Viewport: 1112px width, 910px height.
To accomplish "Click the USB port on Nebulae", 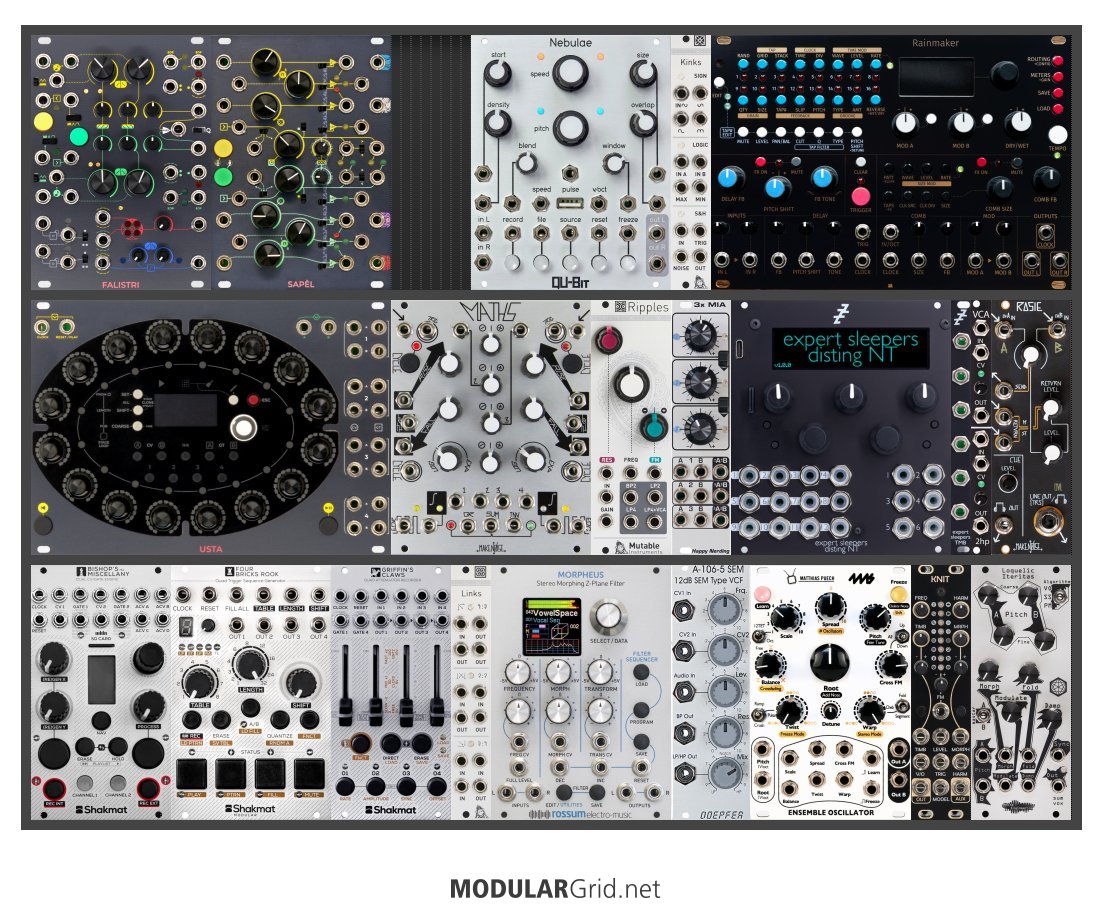I will pyautogui.click(x=569, y=204).
